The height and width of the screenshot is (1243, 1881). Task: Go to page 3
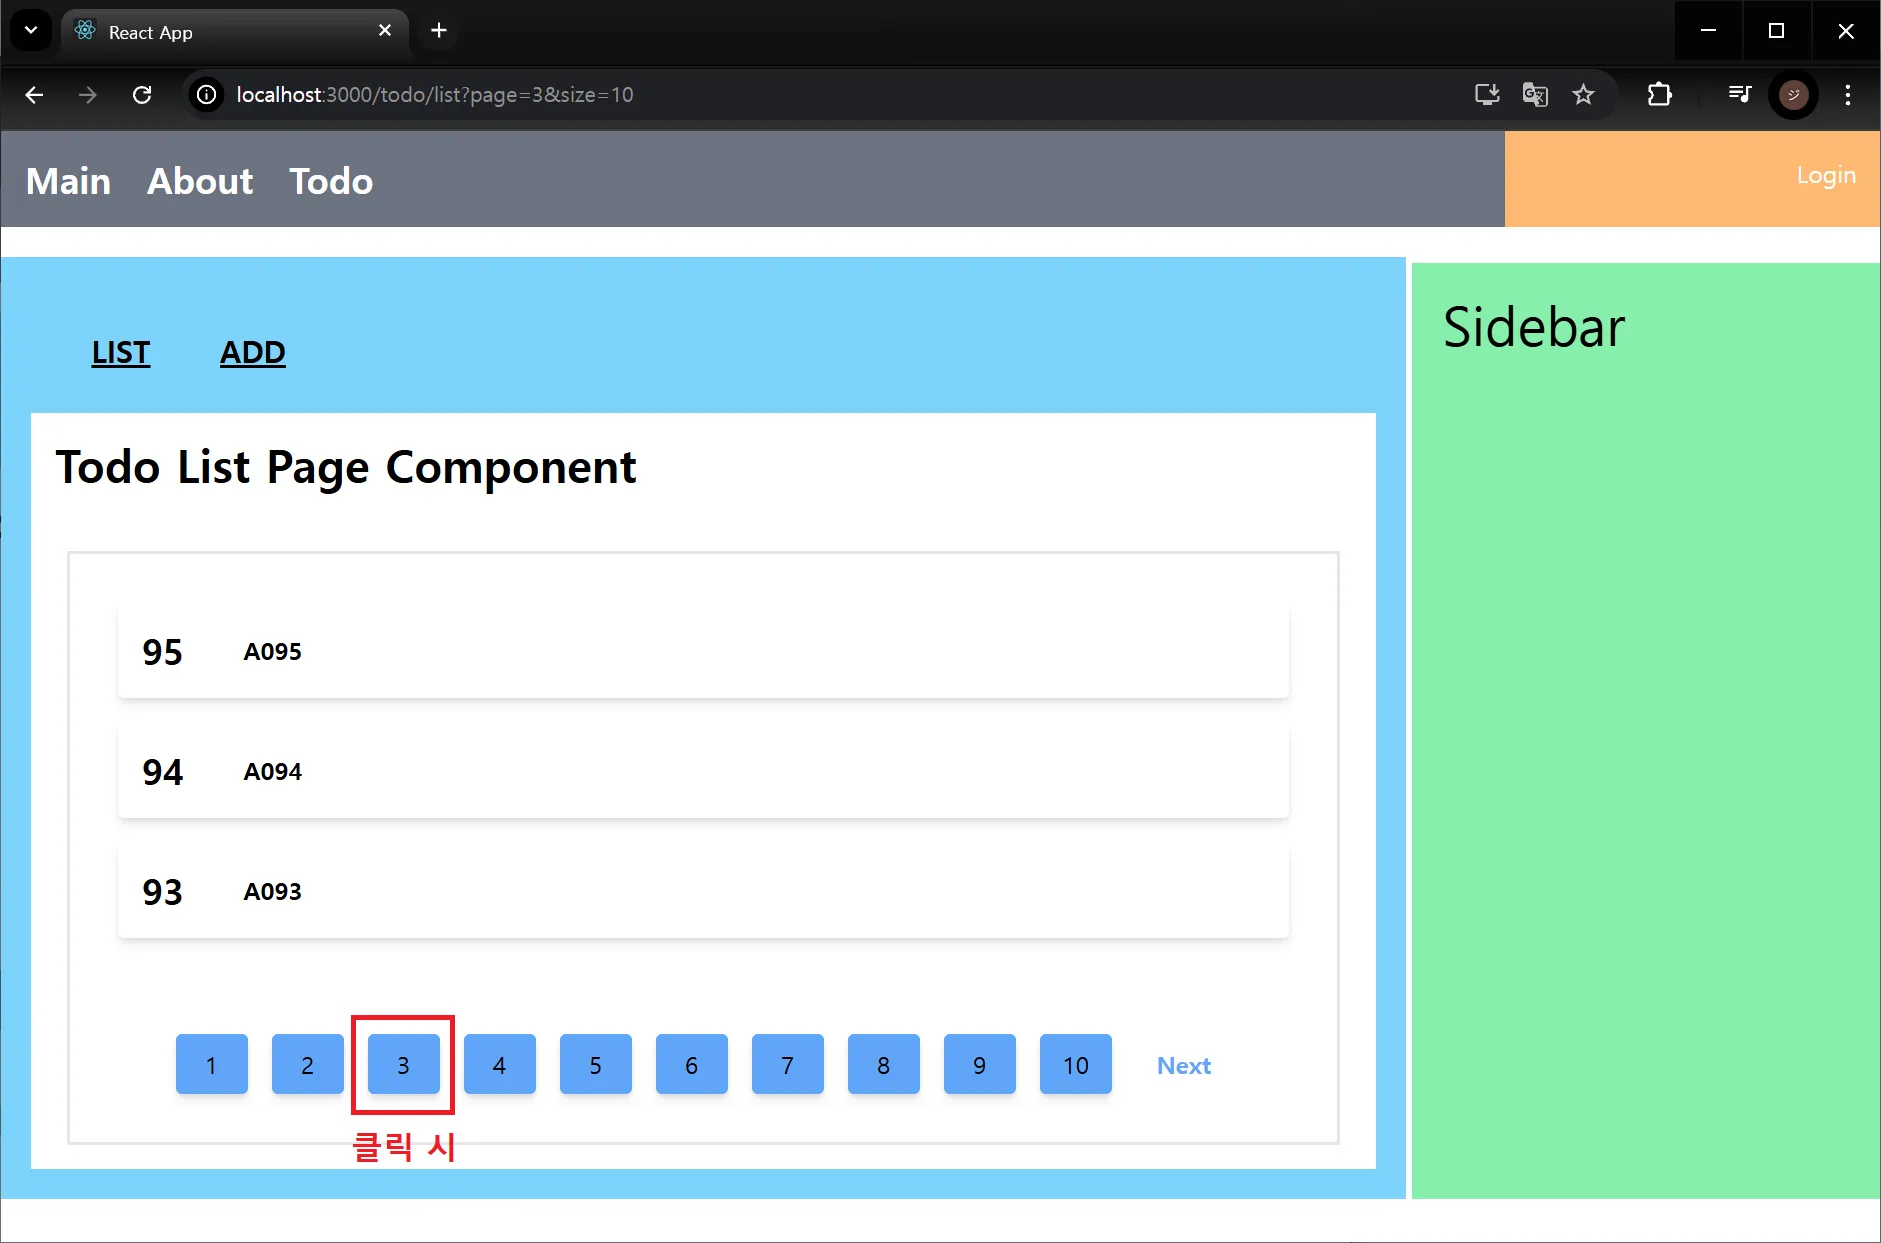click(x=403, y=1065)
